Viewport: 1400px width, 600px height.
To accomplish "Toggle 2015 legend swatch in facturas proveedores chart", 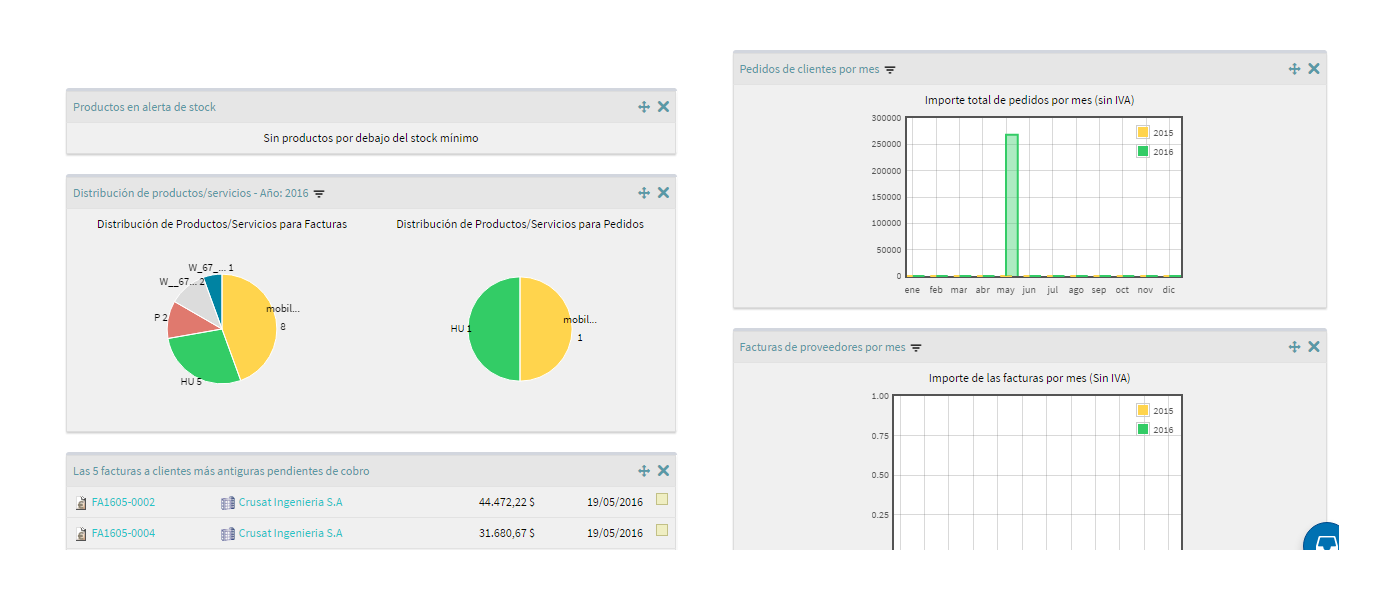I will pos(1143,410).
